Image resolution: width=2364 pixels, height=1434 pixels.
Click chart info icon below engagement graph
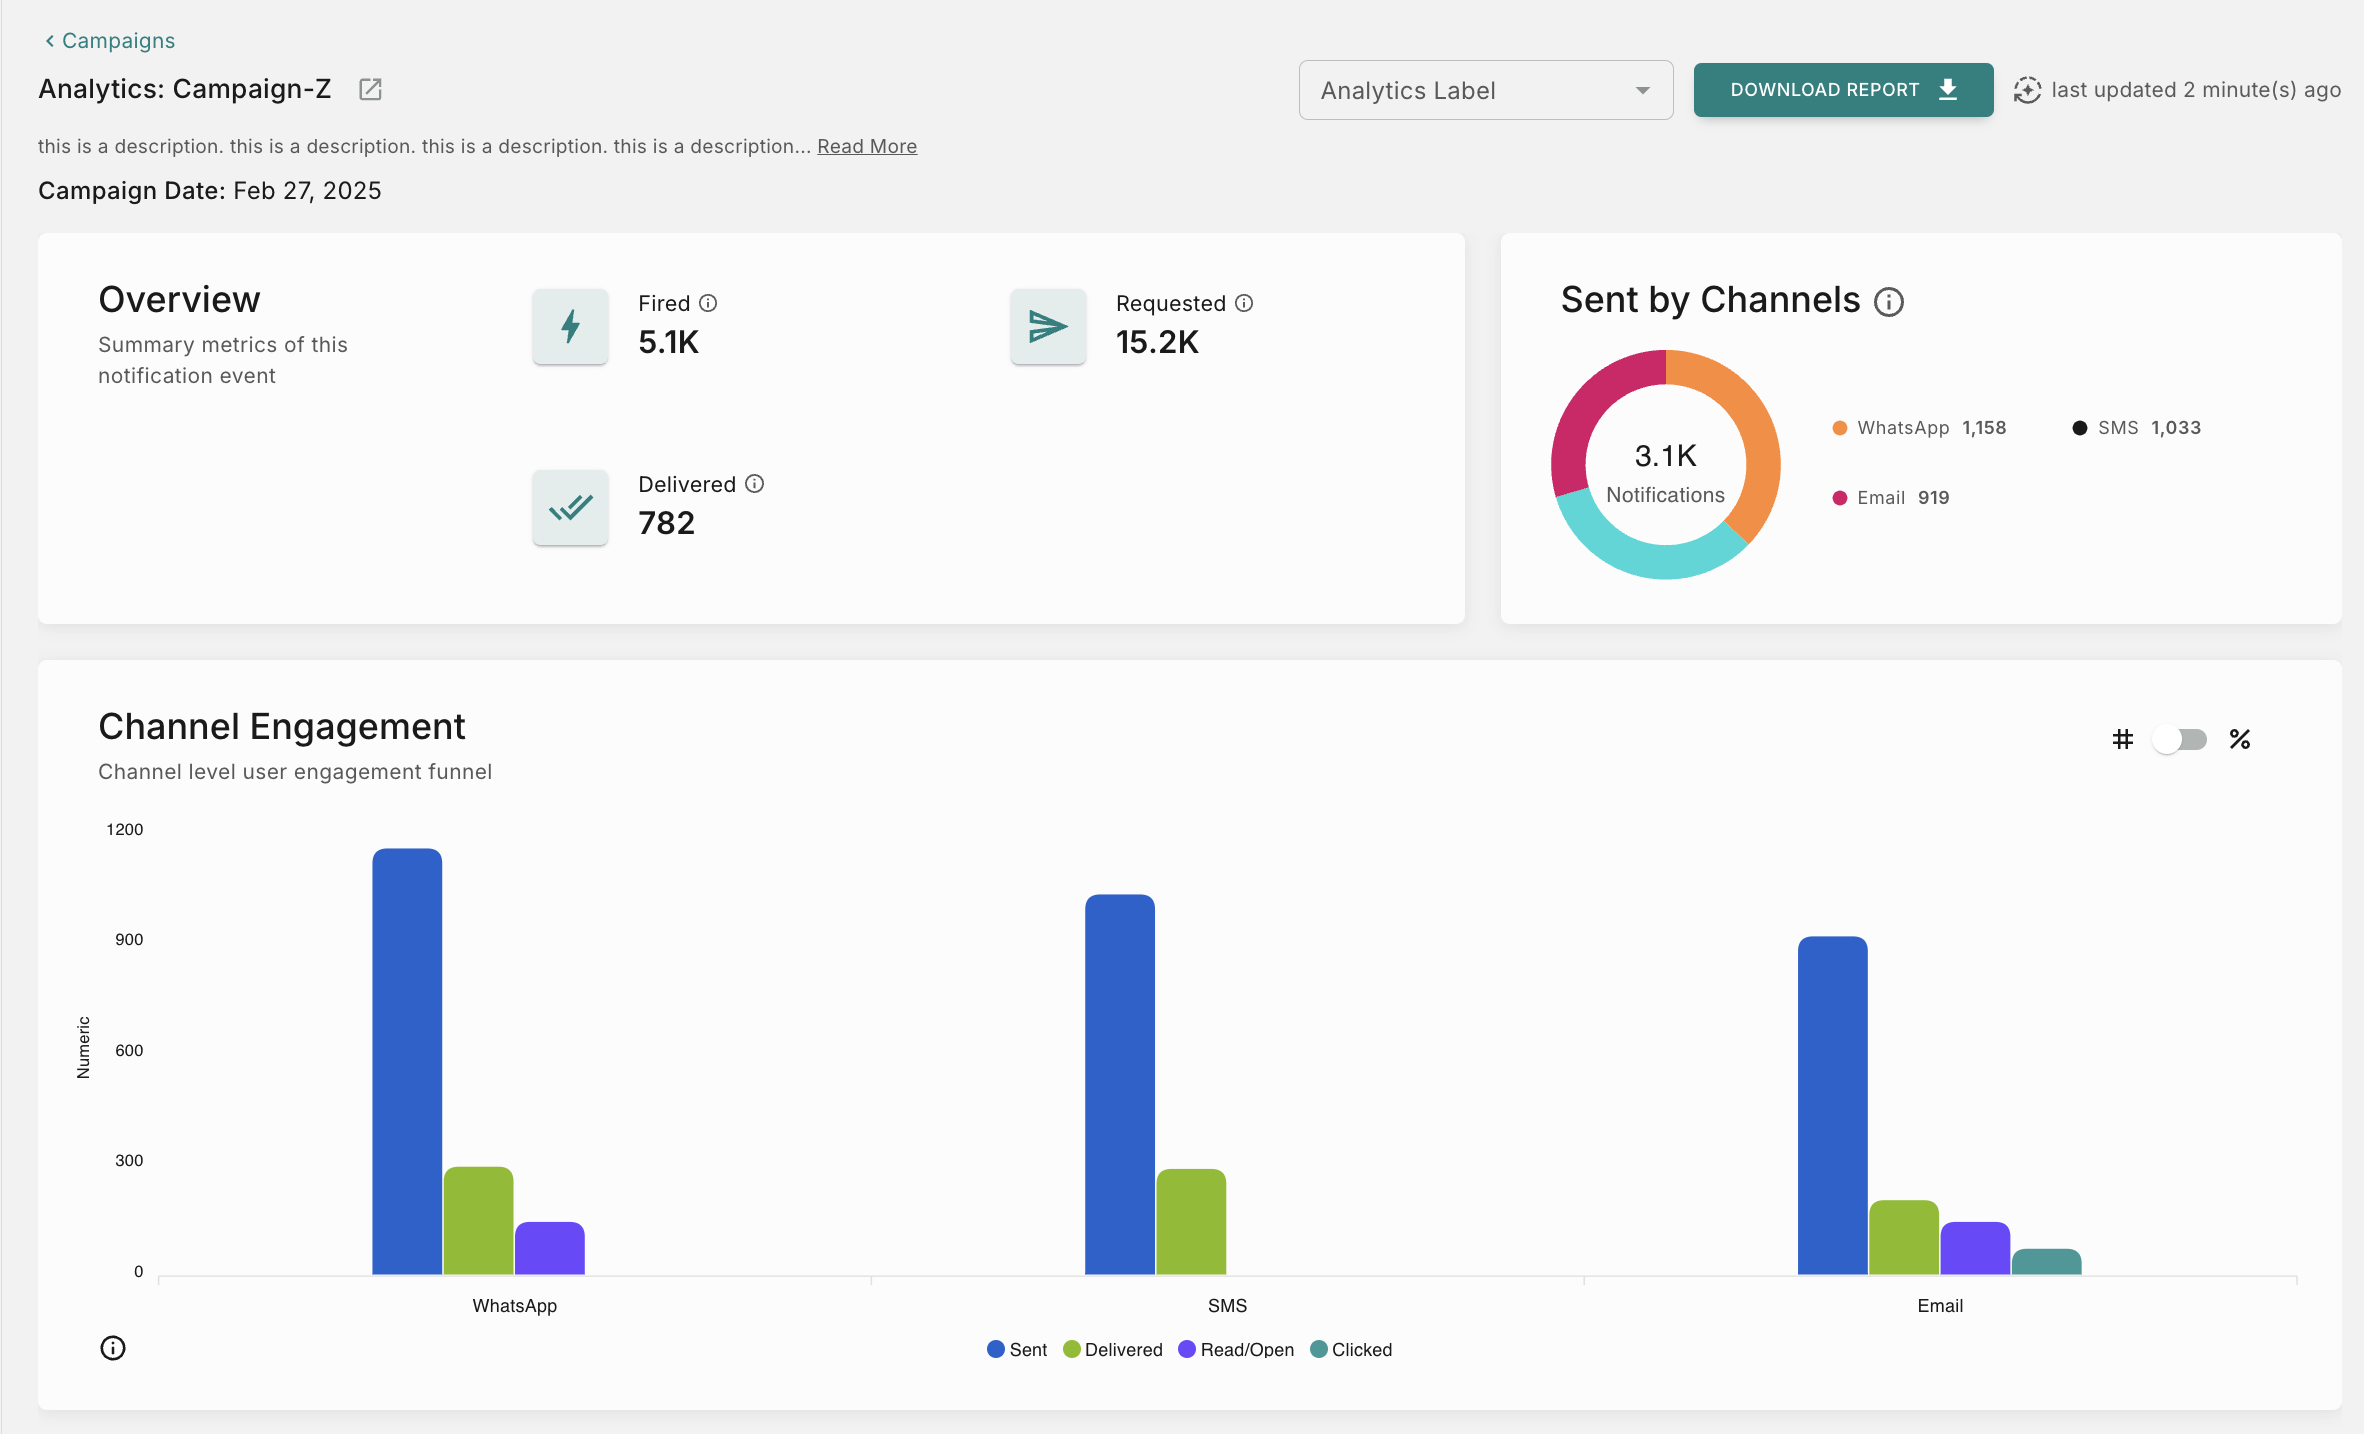[x=113, y=1348]
